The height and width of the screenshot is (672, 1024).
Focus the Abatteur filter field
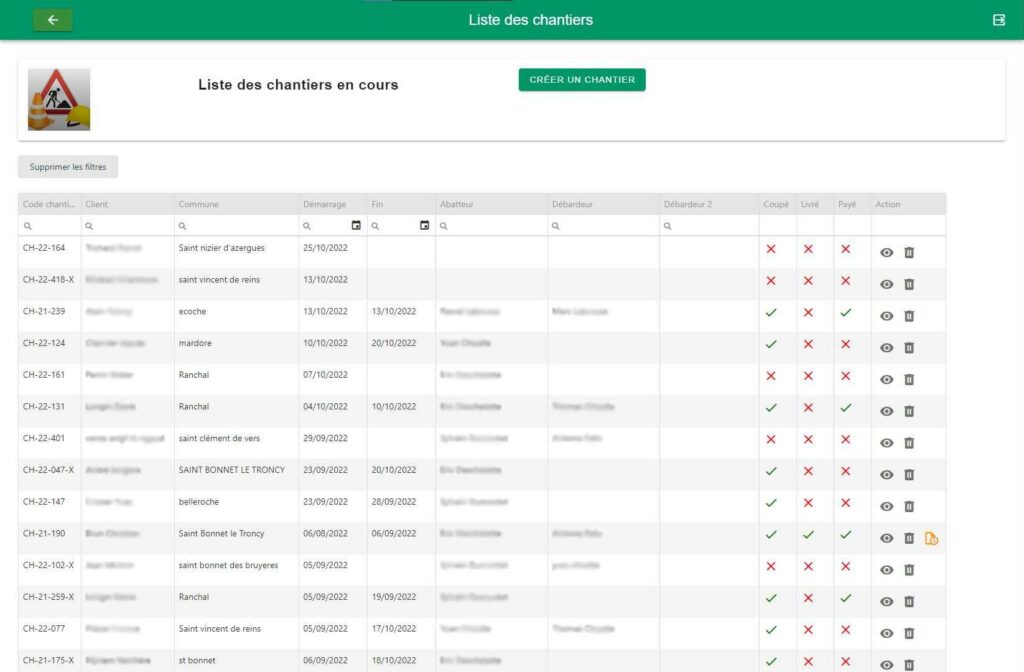[491, 226]
